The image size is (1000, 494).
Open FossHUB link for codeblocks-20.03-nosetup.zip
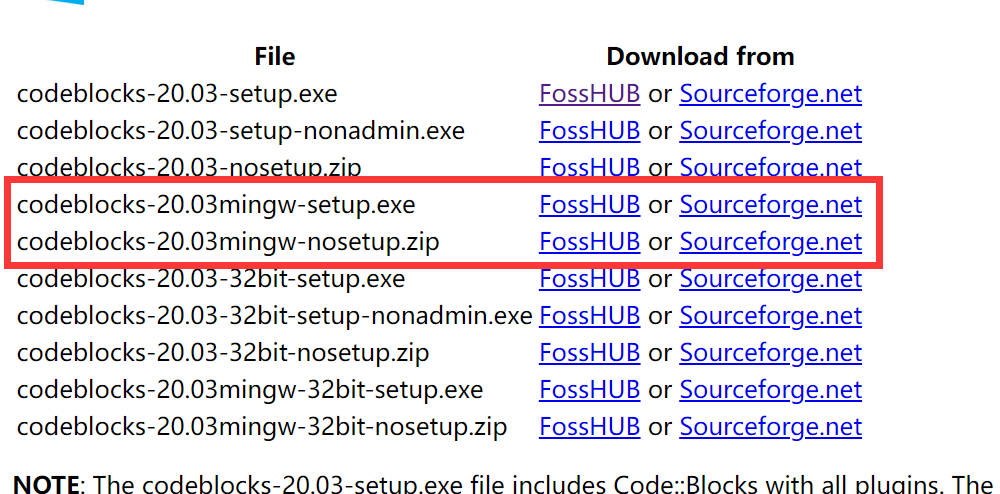(589, 167)
